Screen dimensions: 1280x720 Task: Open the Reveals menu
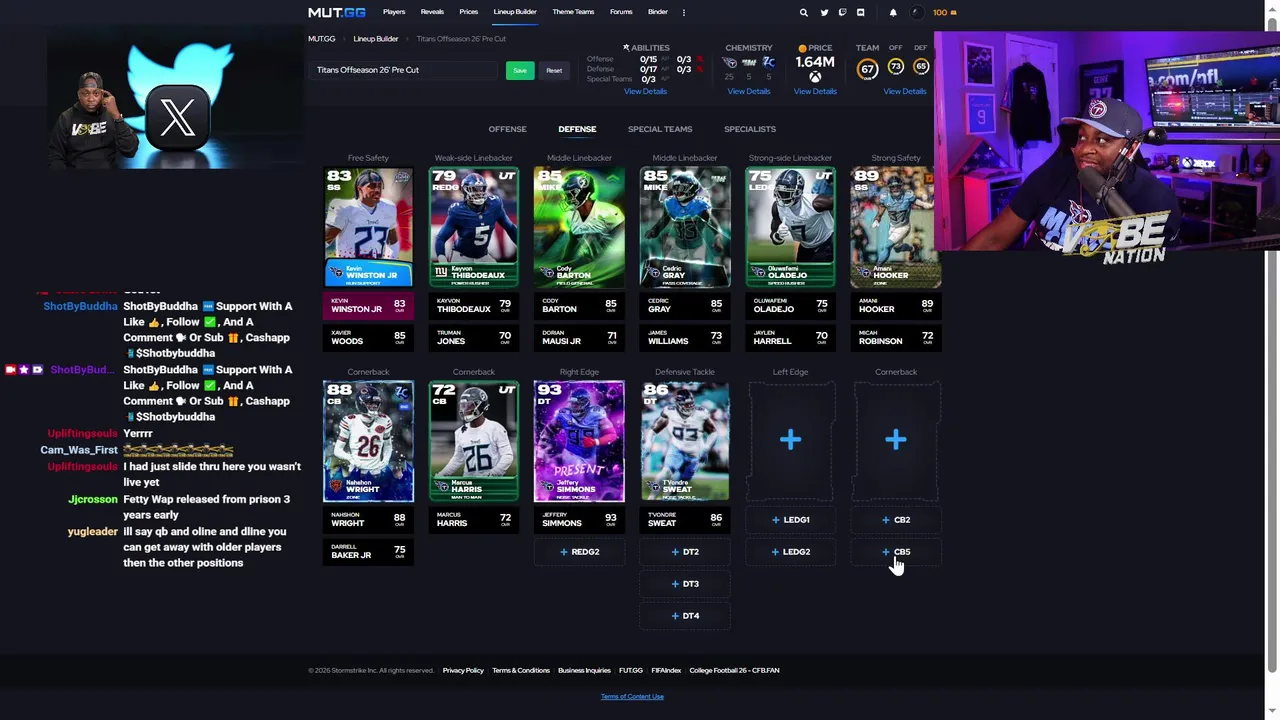coord(432,12)
